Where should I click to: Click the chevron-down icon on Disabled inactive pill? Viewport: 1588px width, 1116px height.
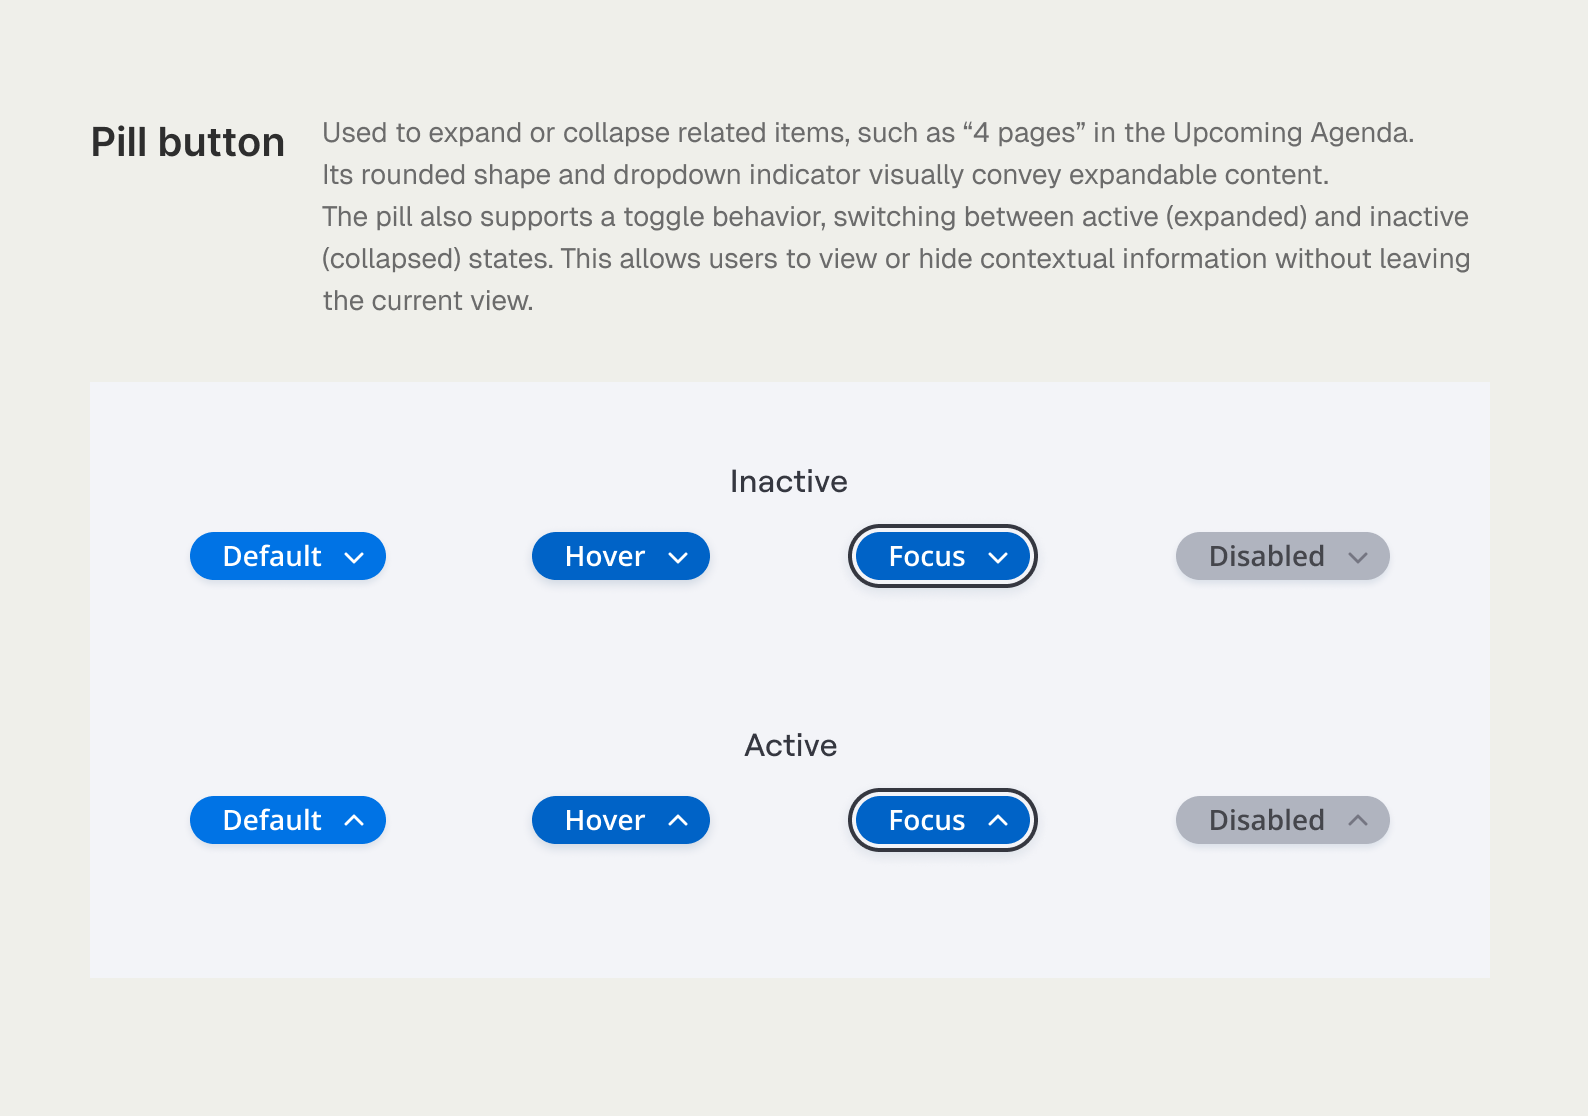[x=1360, y=557]
